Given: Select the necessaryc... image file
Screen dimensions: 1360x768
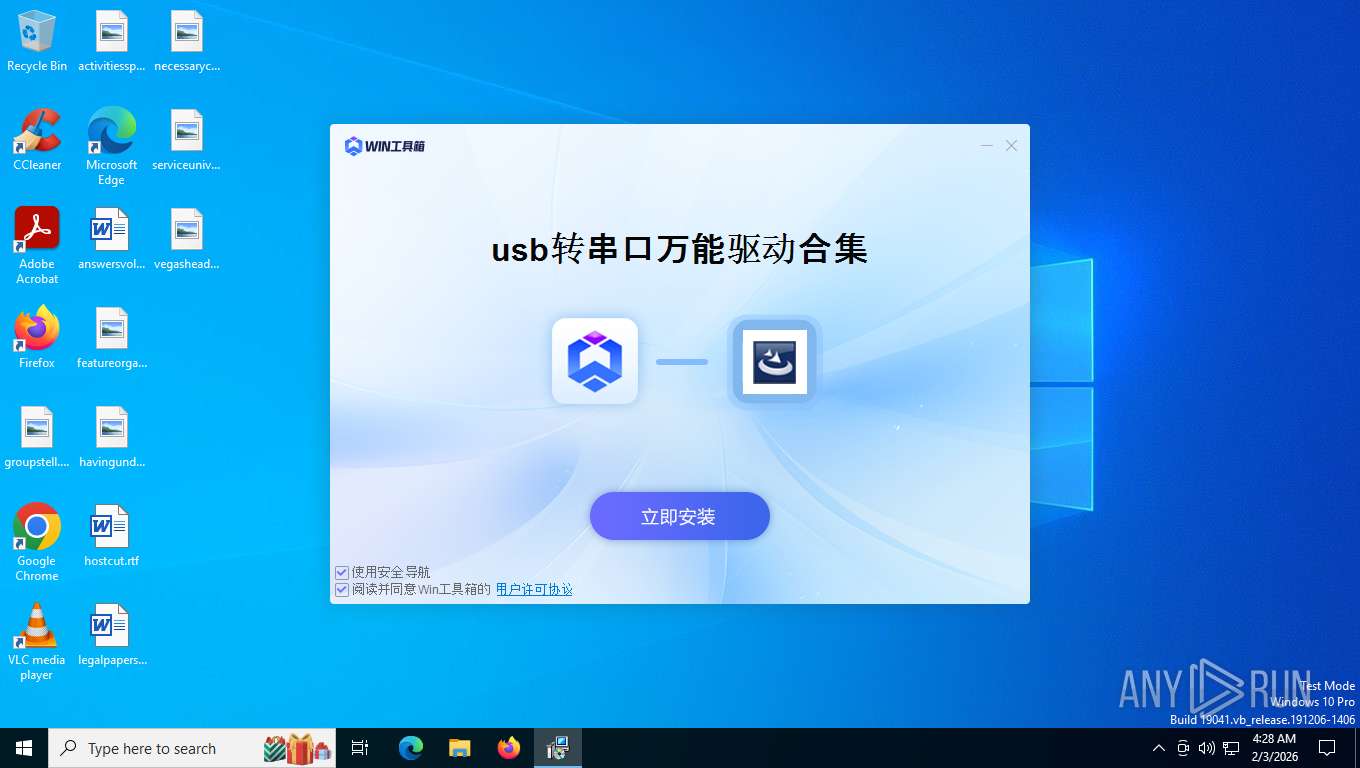Looking at the screenshot, I should click(x=187, y=42).
